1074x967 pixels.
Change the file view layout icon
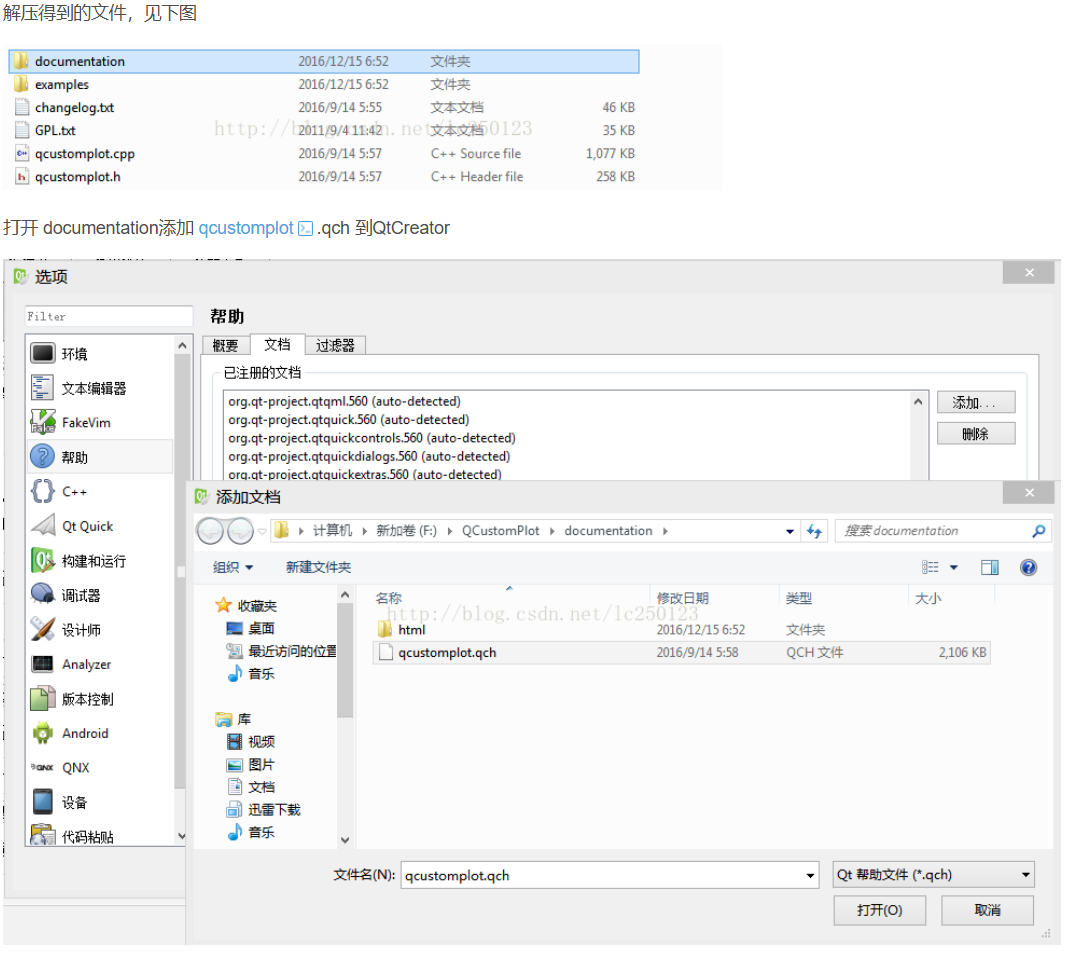930,567
